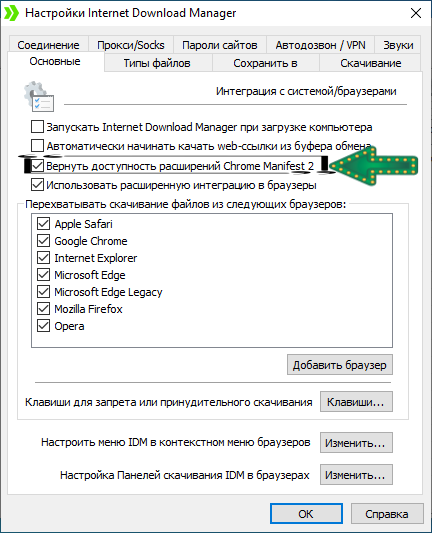Toggle auto-download of web links from clipboard
This screenshot has height=533, width=432.
point(37,146)
